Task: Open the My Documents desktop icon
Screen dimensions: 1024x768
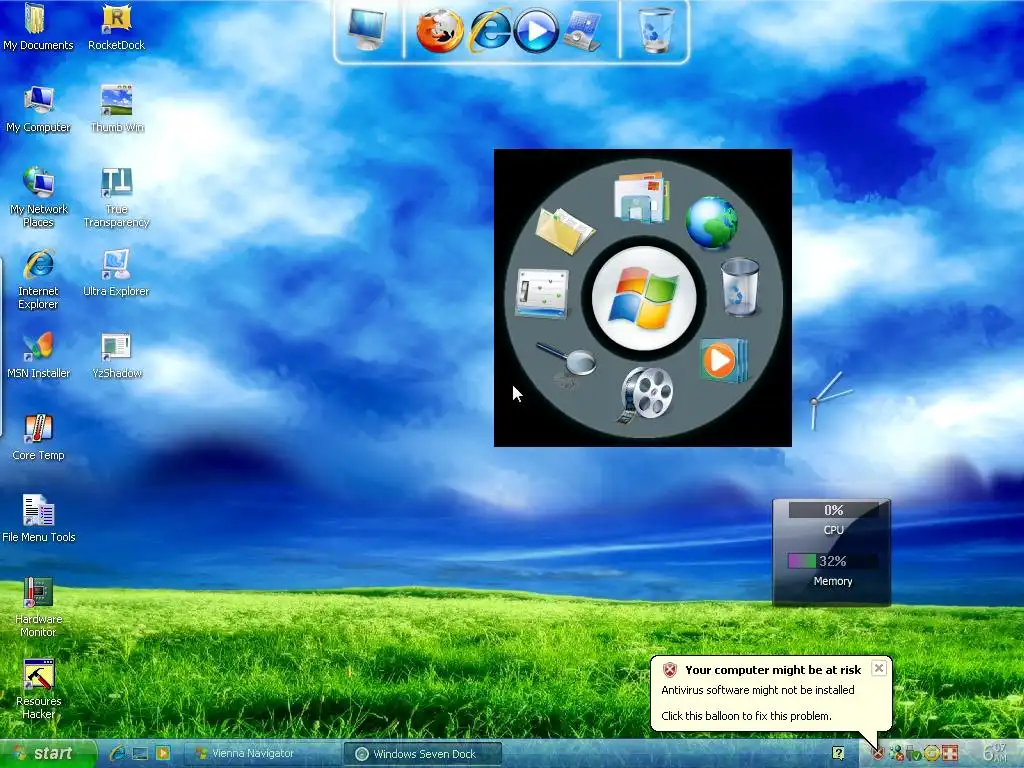Action: point(38,27)
